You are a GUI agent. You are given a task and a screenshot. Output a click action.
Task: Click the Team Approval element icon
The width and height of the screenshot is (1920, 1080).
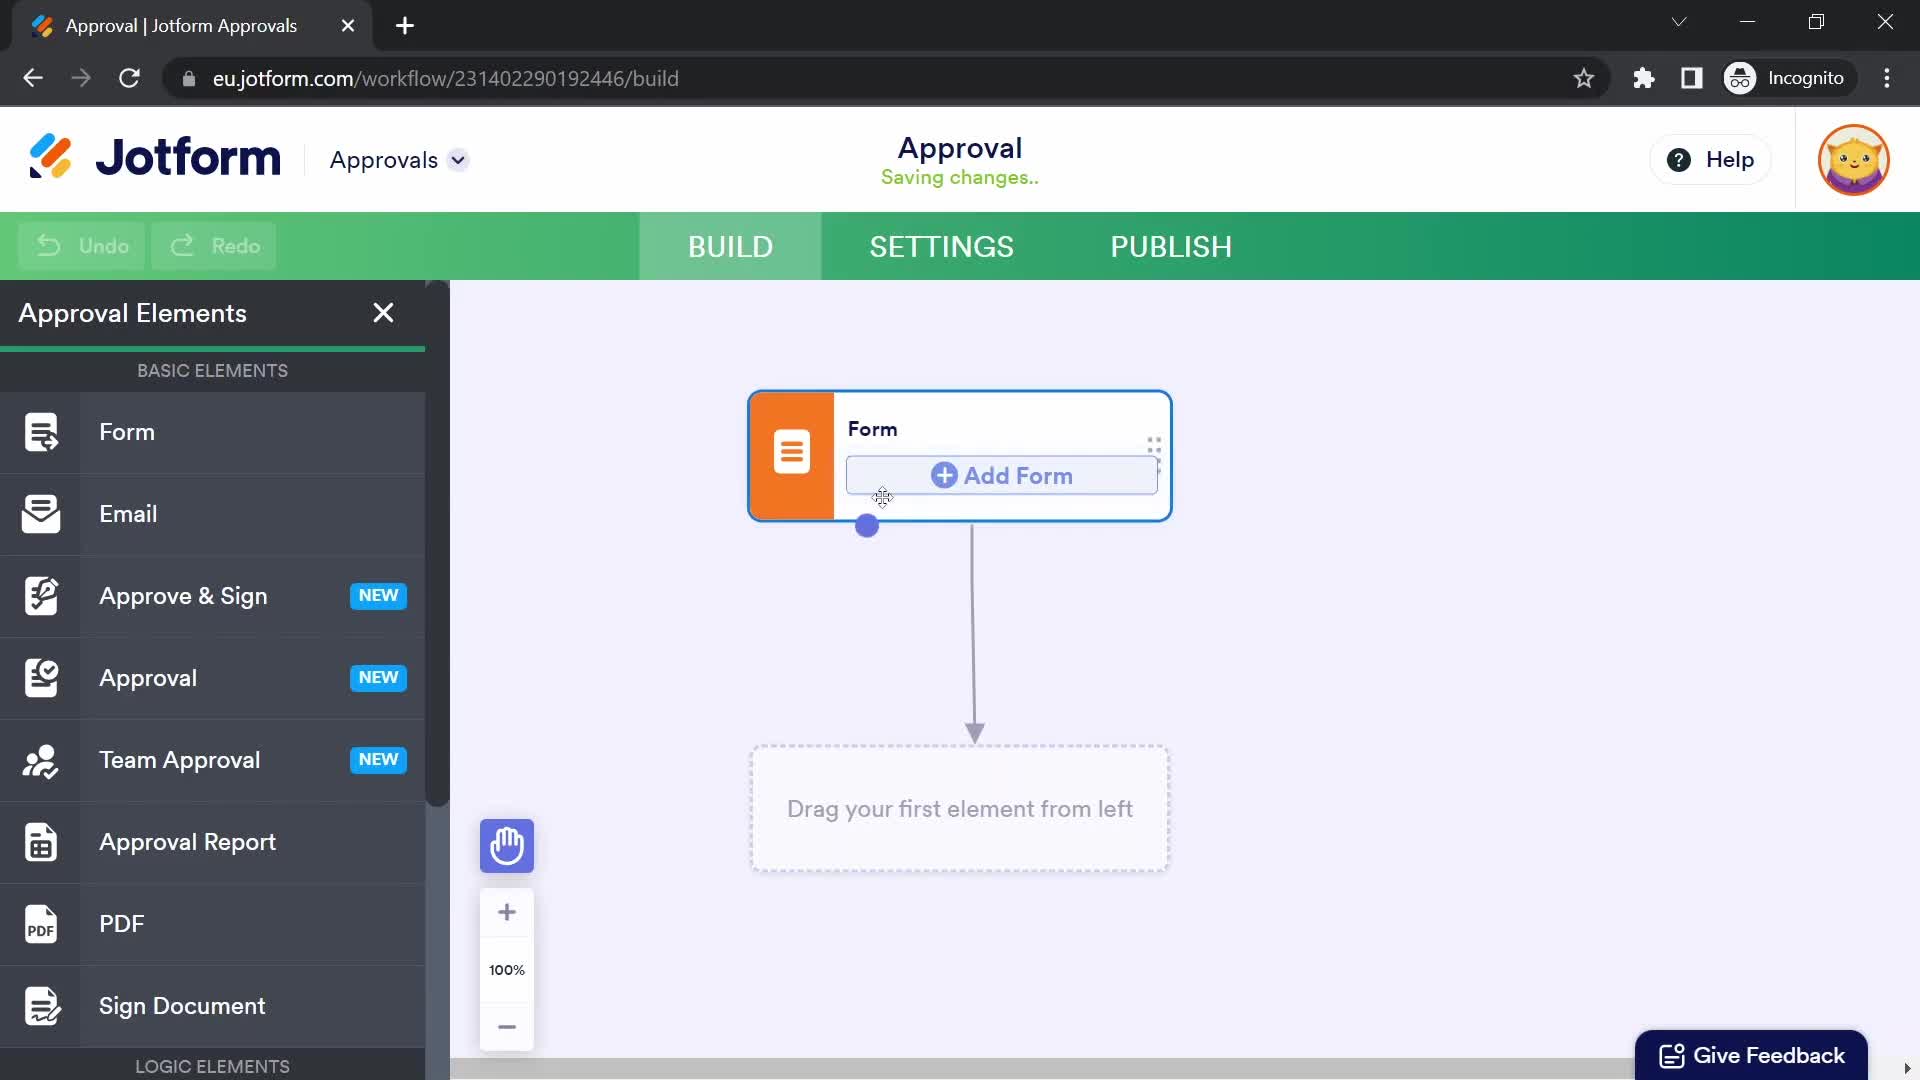tap(41, 760)
